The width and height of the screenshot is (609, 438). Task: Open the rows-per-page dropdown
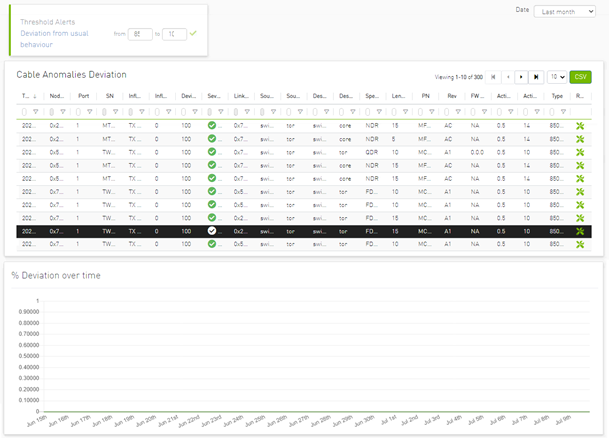click(x=557, y=76)
